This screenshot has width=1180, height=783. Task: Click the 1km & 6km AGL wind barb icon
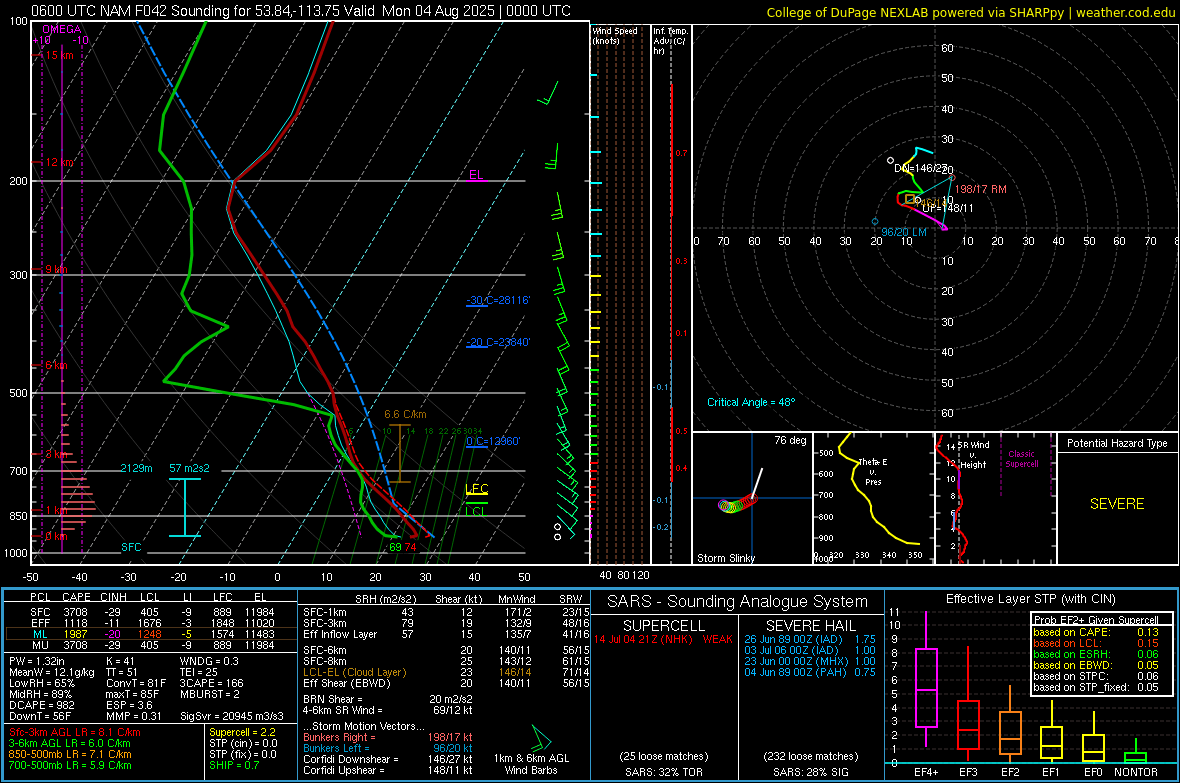pos(540,737)
